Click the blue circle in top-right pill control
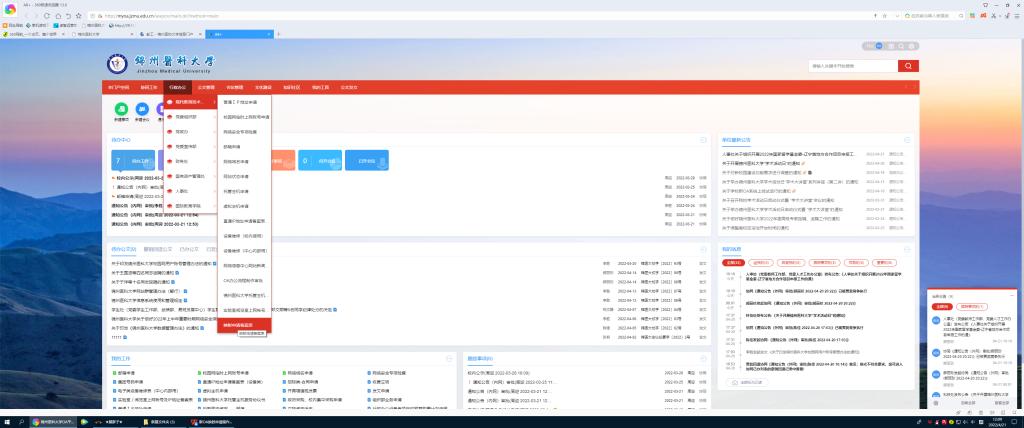 click(x=879, y=46)
